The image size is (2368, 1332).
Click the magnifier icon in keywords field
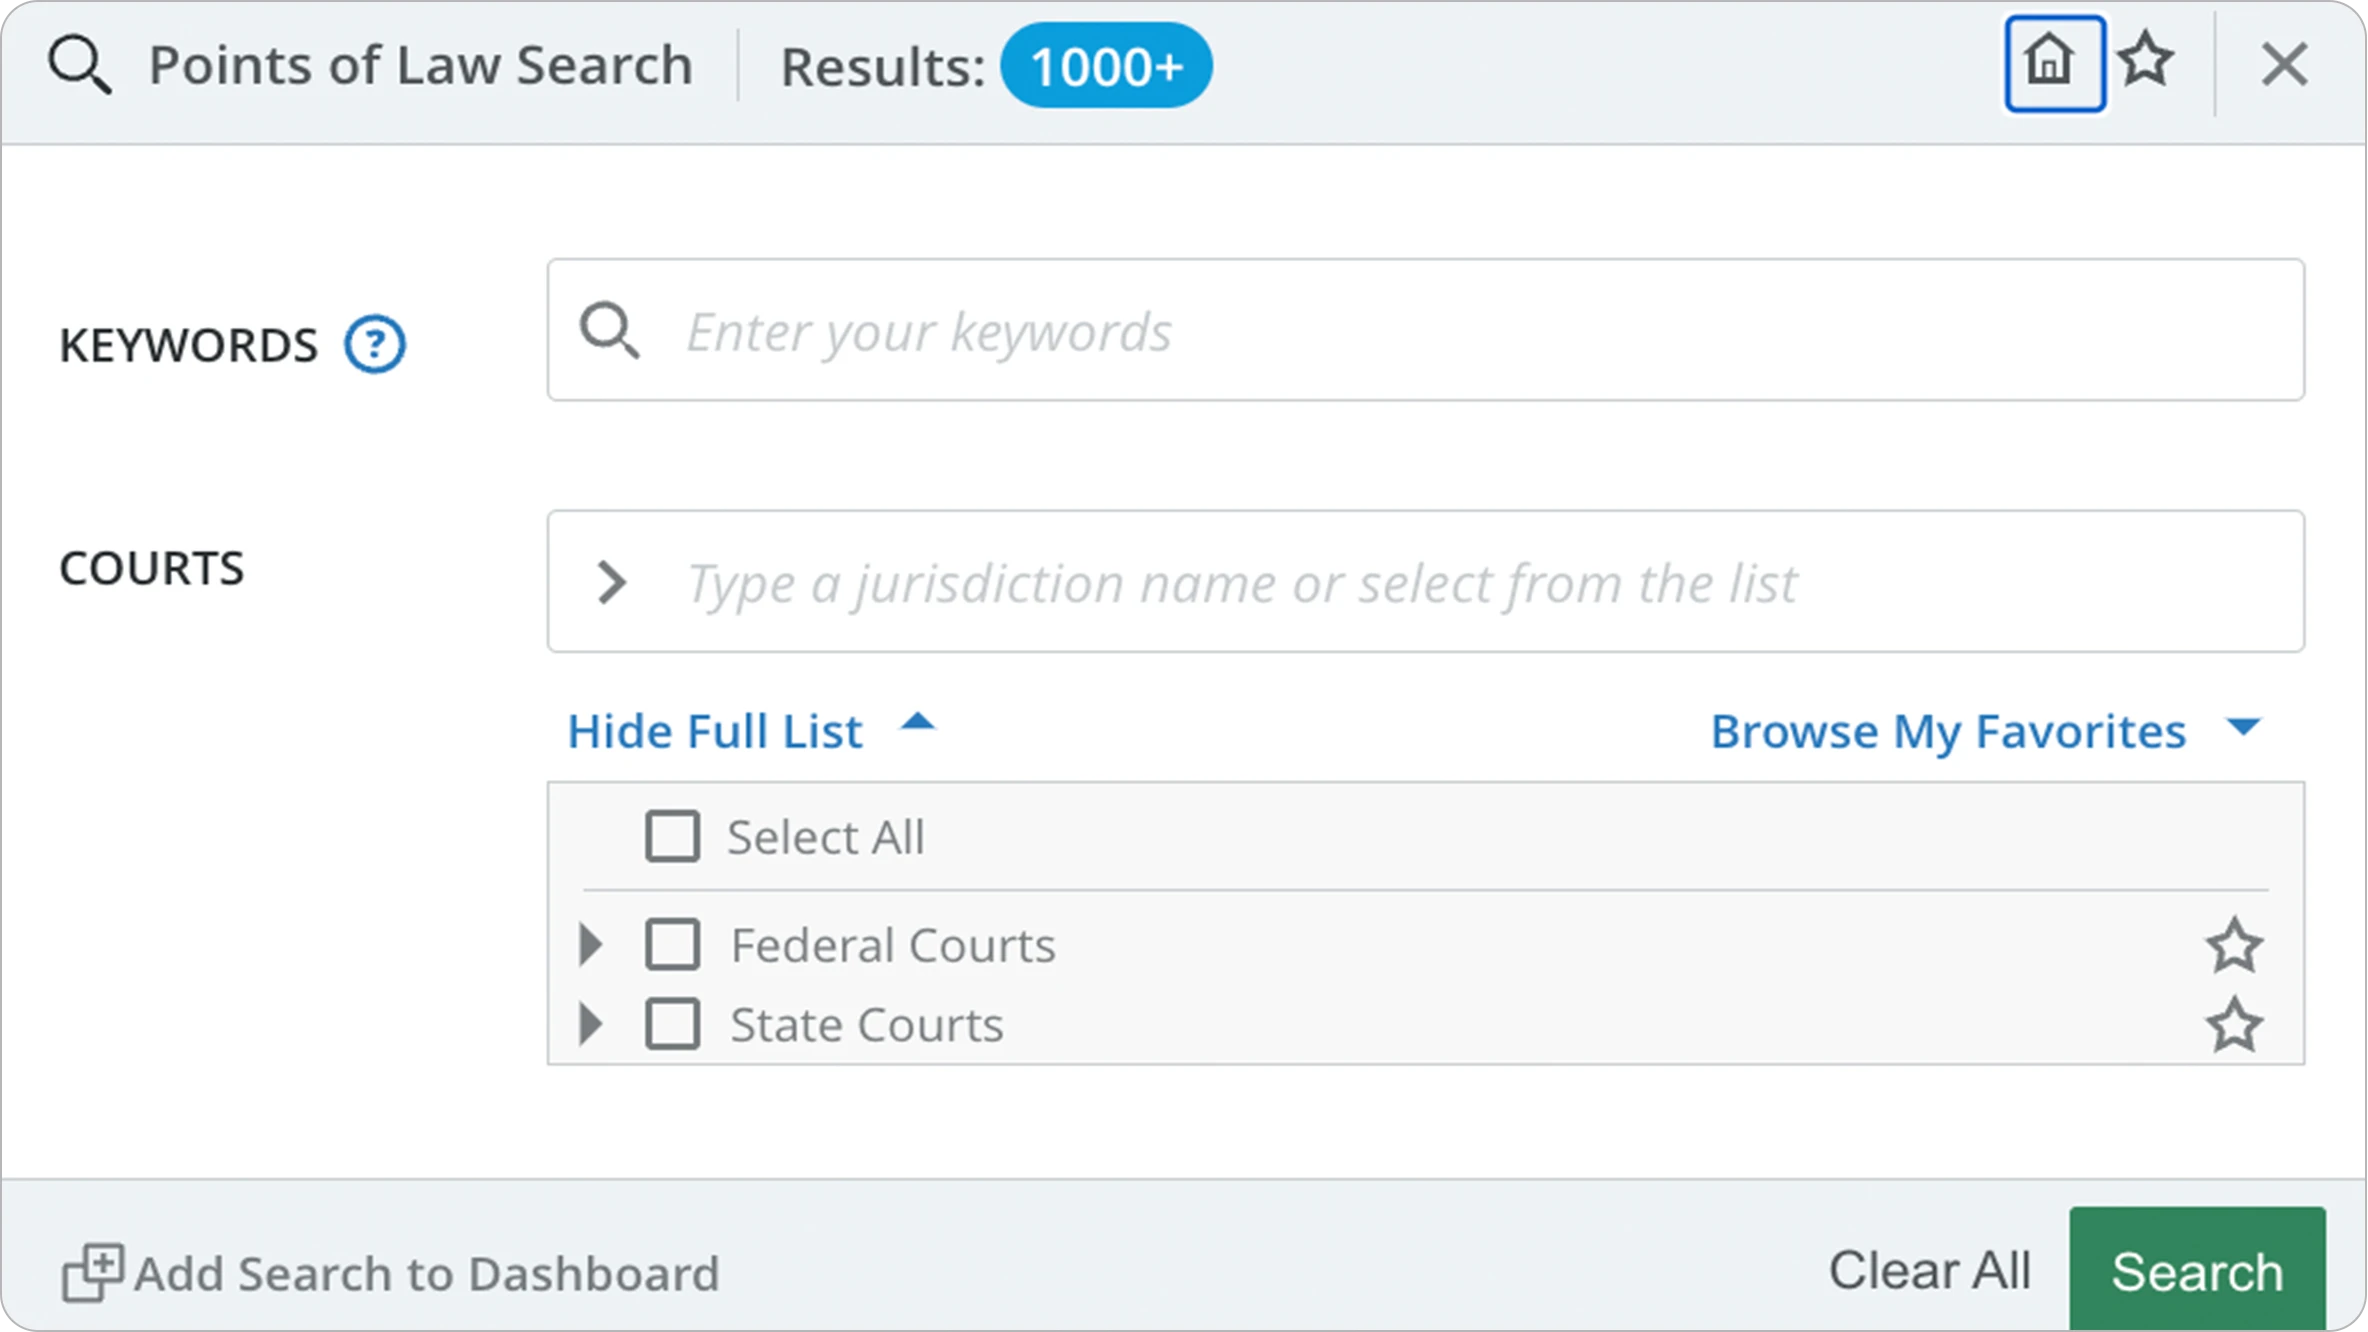[609, 331]
